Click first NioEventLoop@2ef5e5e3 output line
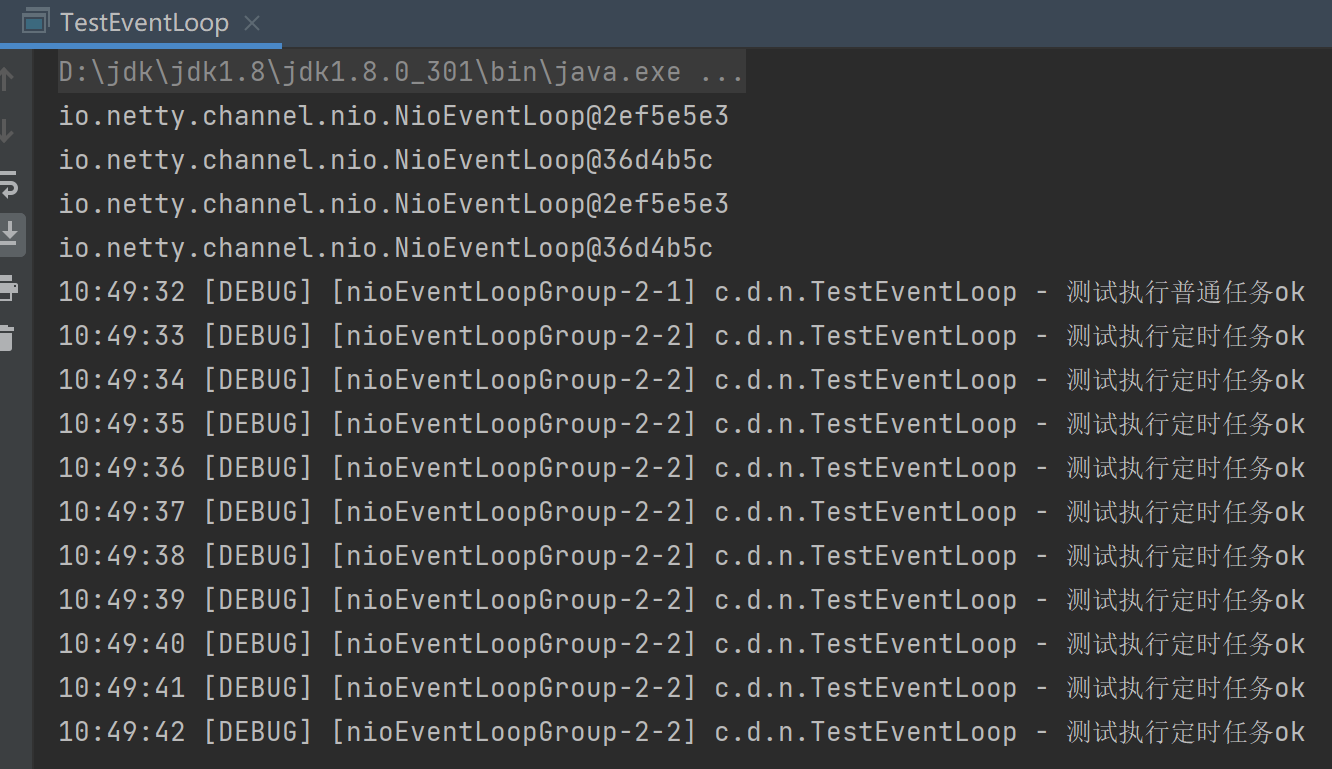 coord(393,117)
